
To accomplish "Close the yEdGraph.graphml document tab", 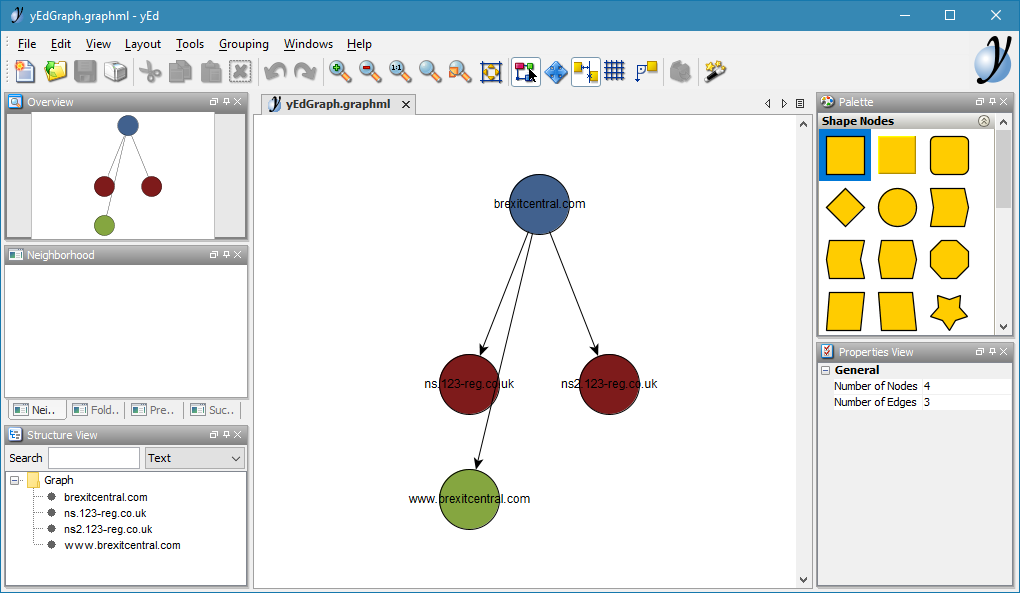I will click(406, 105).
